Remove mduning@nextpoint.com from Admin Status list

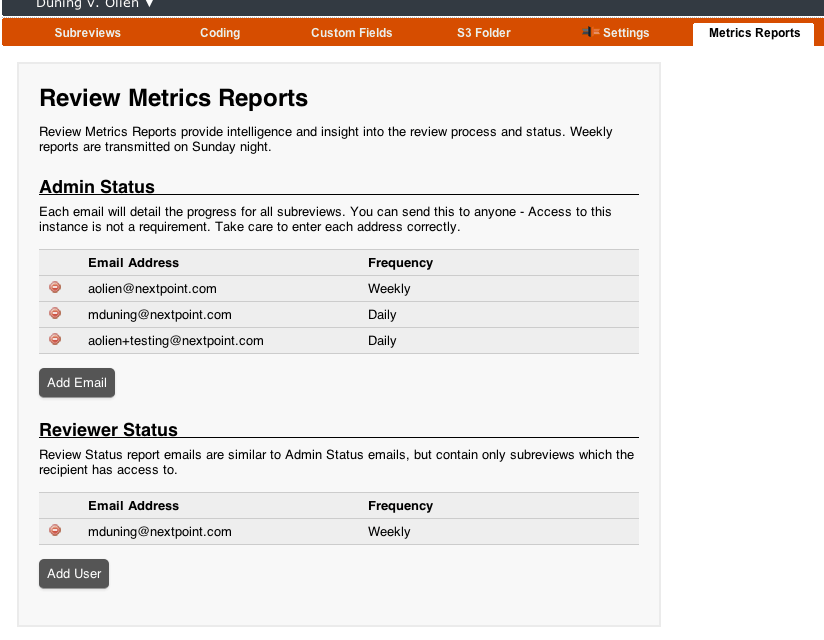pos(55,313)
